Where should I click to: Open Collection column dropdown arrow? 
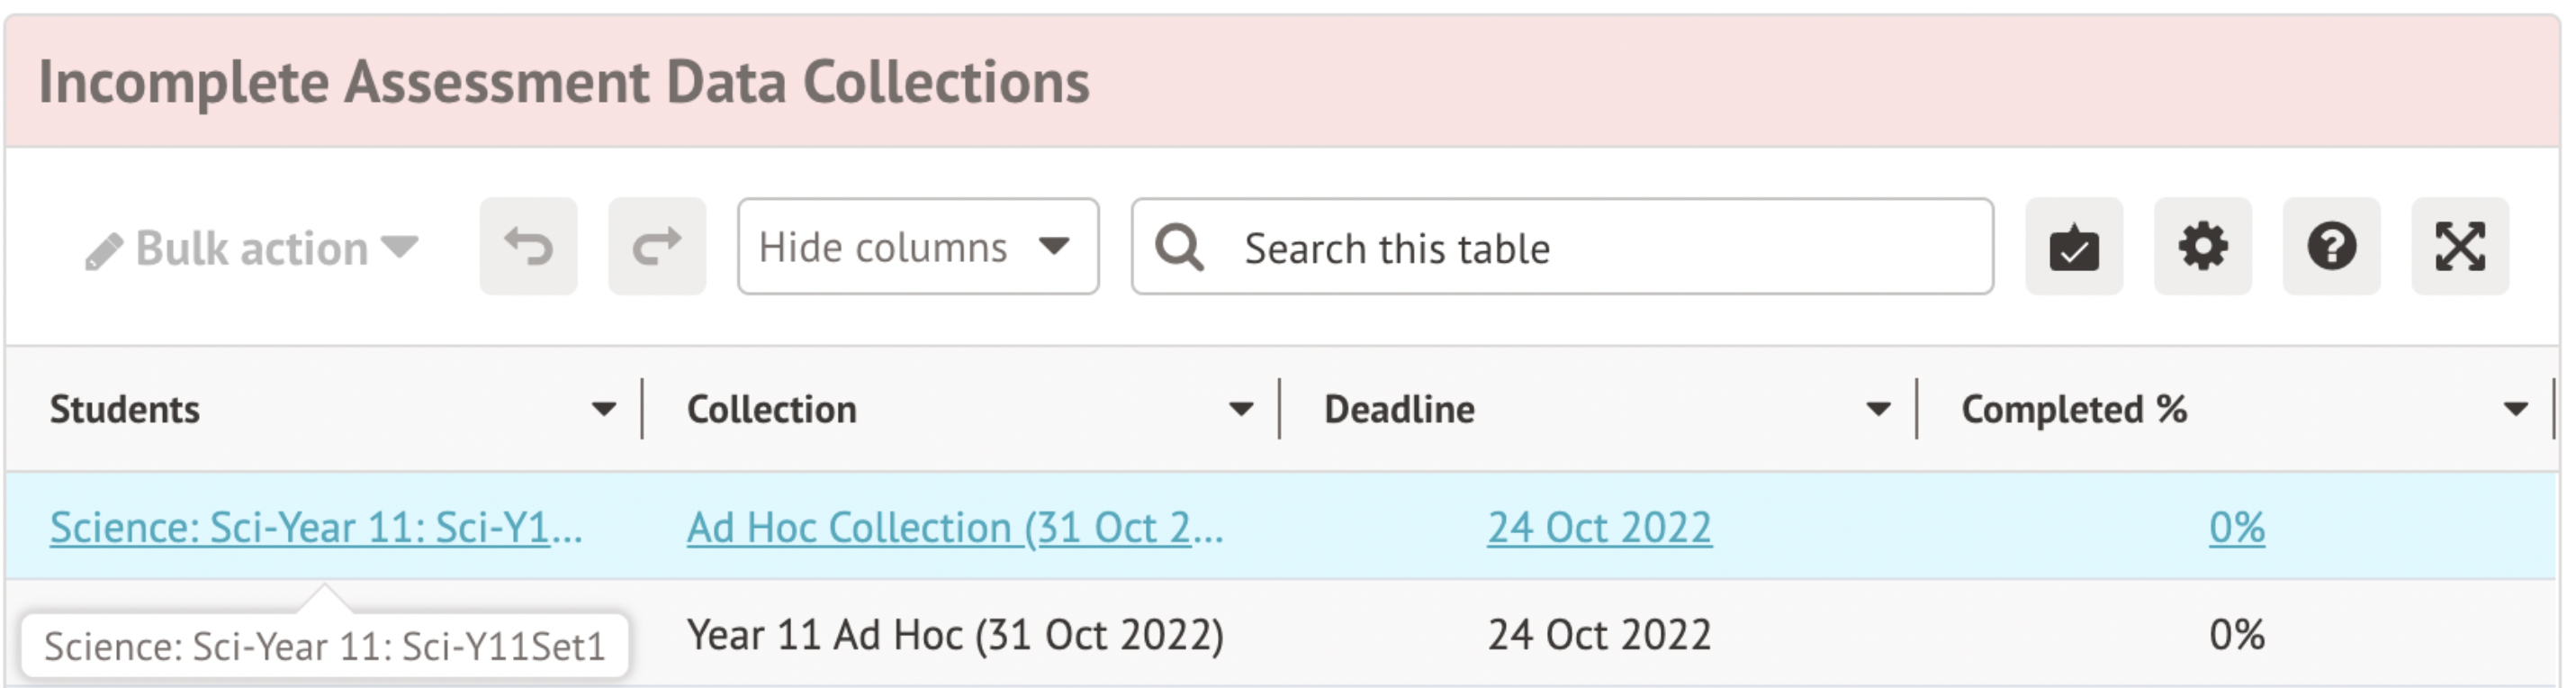tap(1241, 409)
